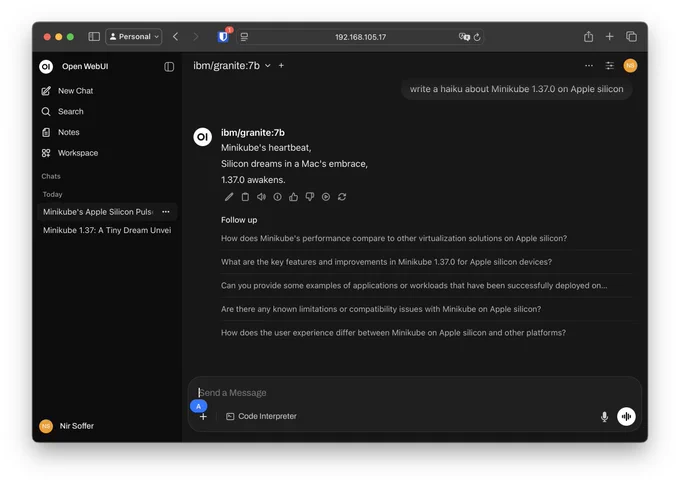Read the response aloud with speaker icon
This screenshot has height=485, width=680.
(261, 197)
